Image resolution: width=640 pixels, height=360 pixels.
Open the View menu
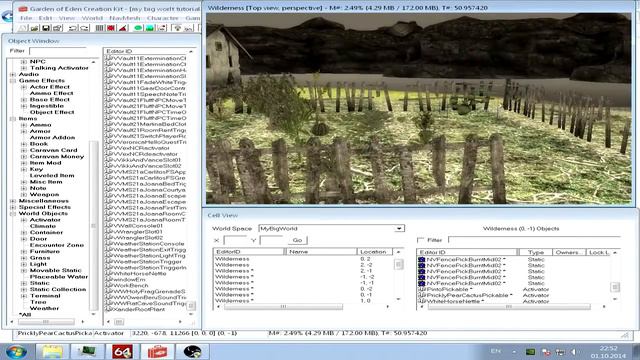[x=67, y=18]
